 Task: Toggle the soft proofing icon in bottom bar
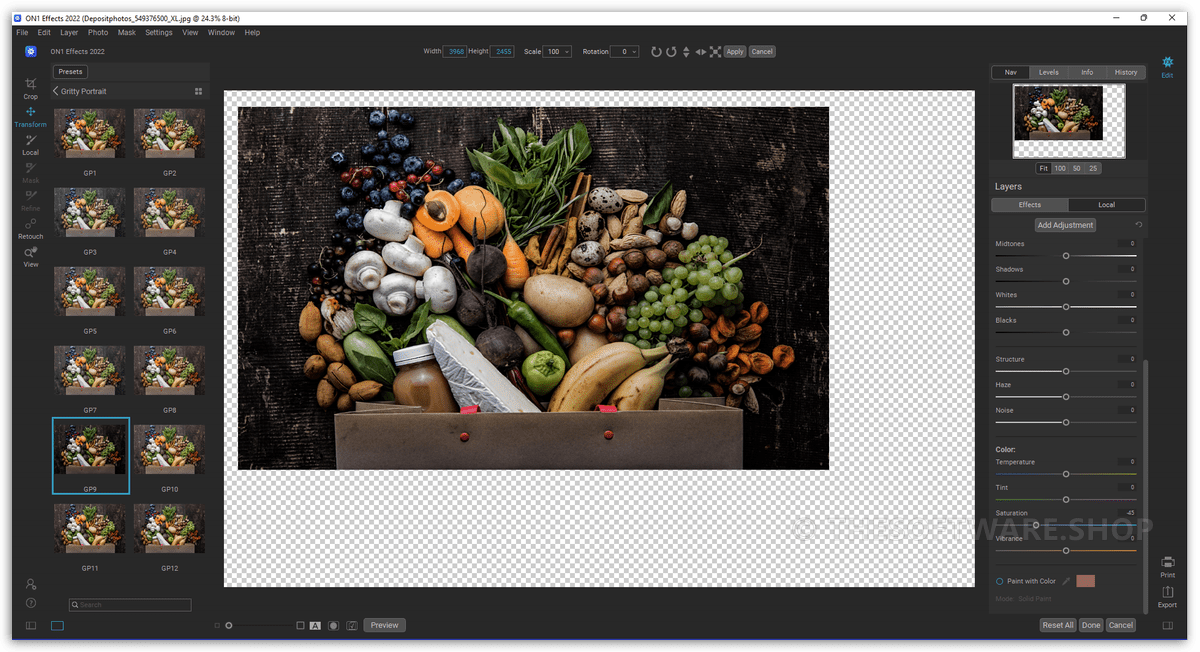352,625
